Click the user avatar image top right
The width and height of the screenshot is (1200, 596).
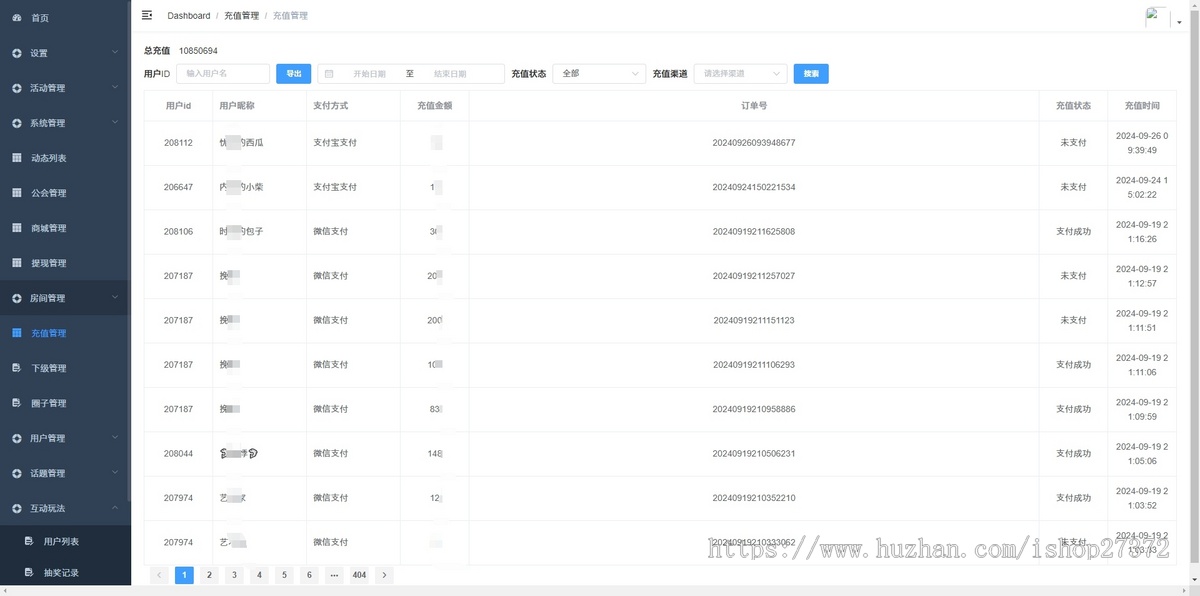coord(1157,18)
